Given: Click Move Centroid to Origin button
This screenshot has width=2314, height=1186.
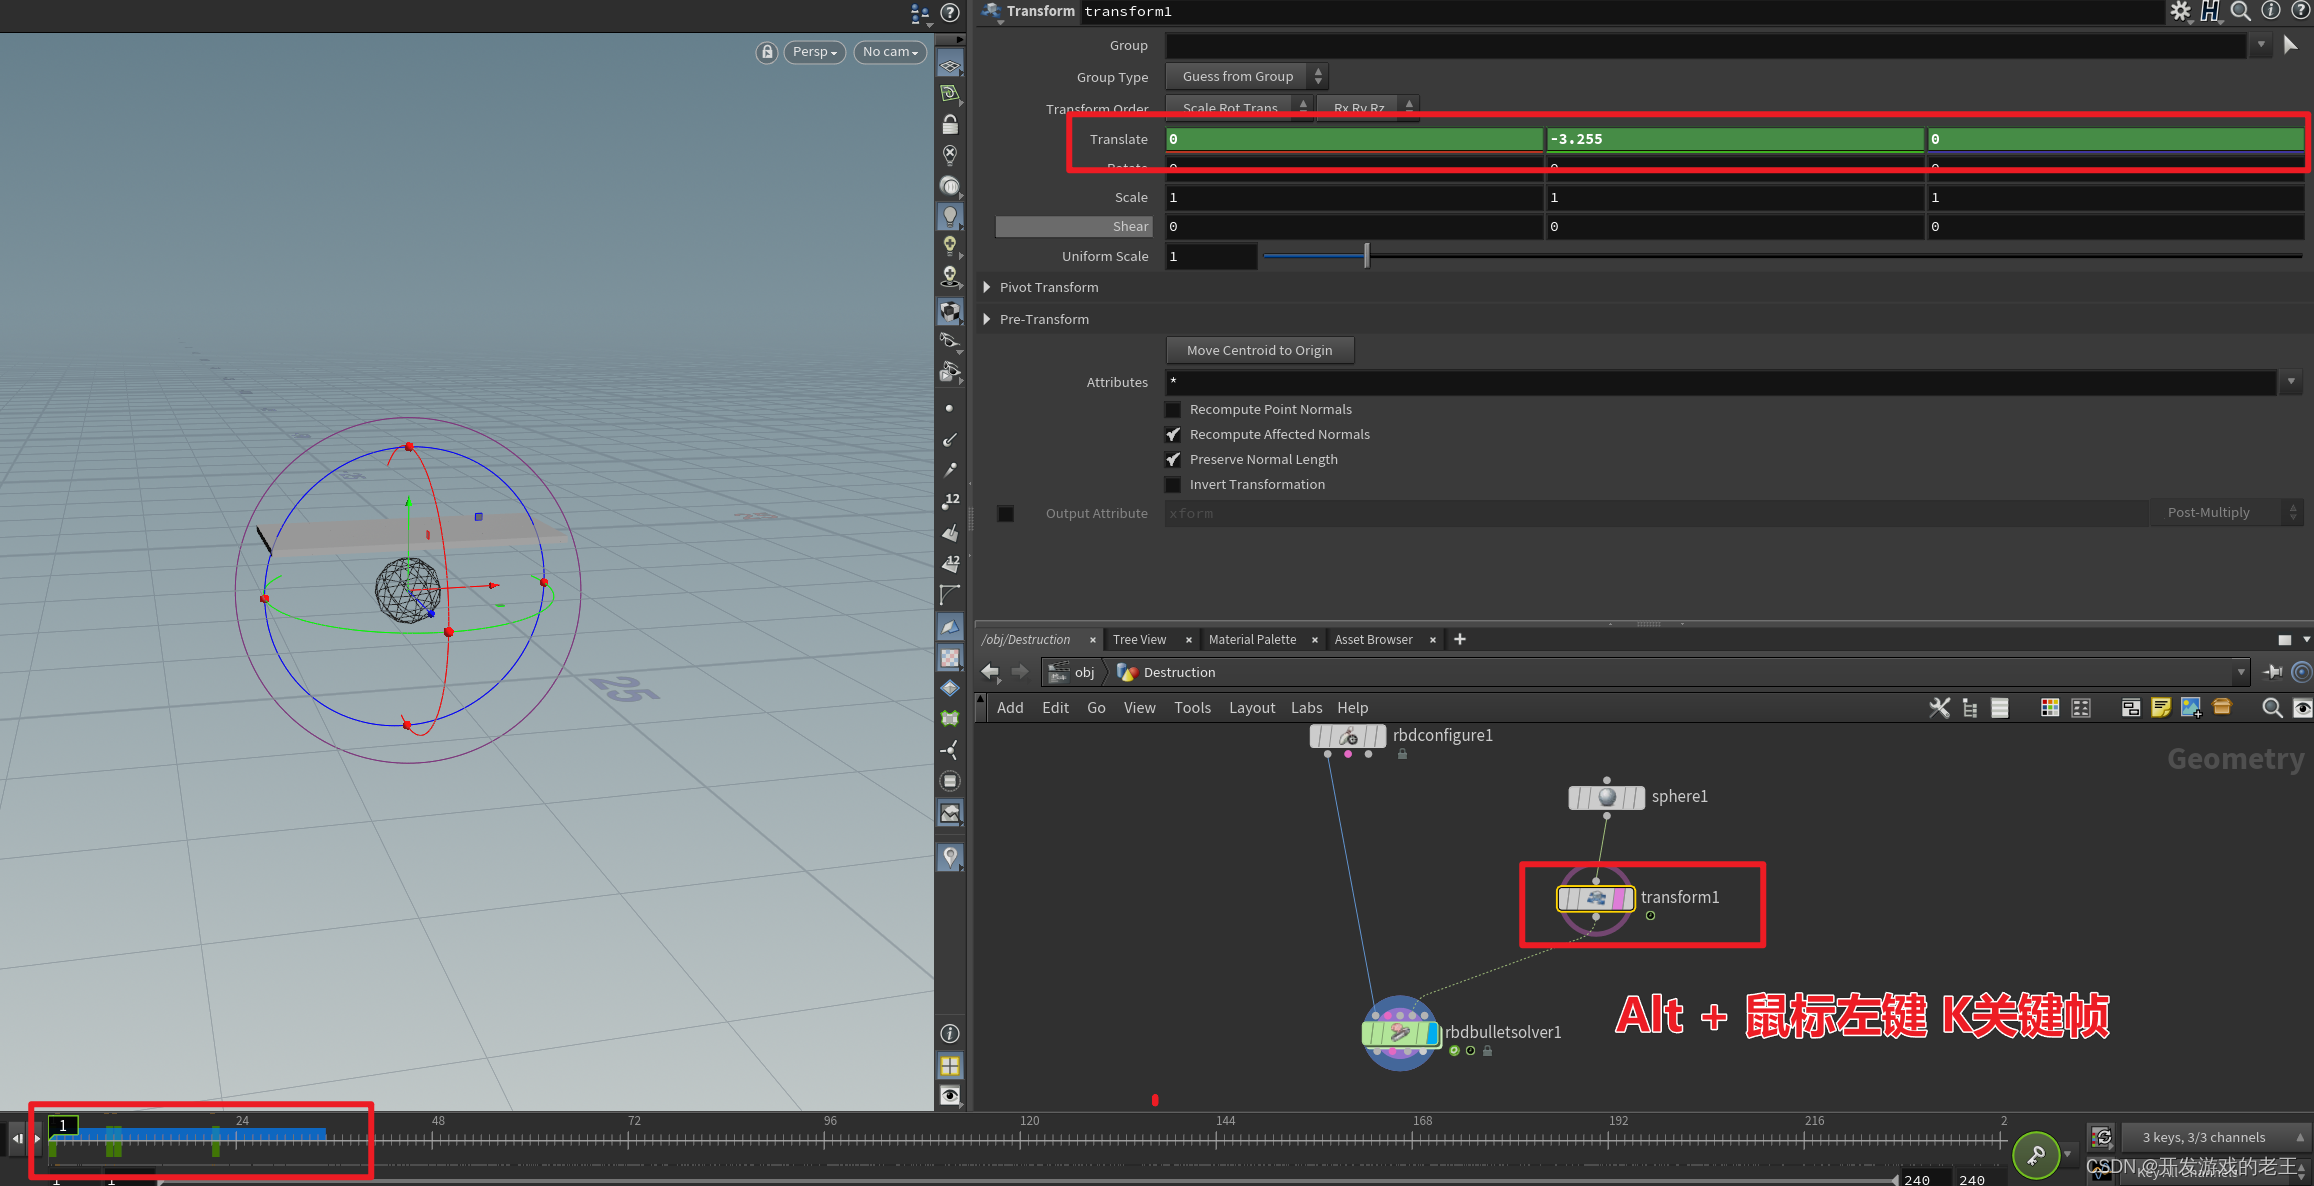Looking at the screenshot, I should pos(1260,351).
